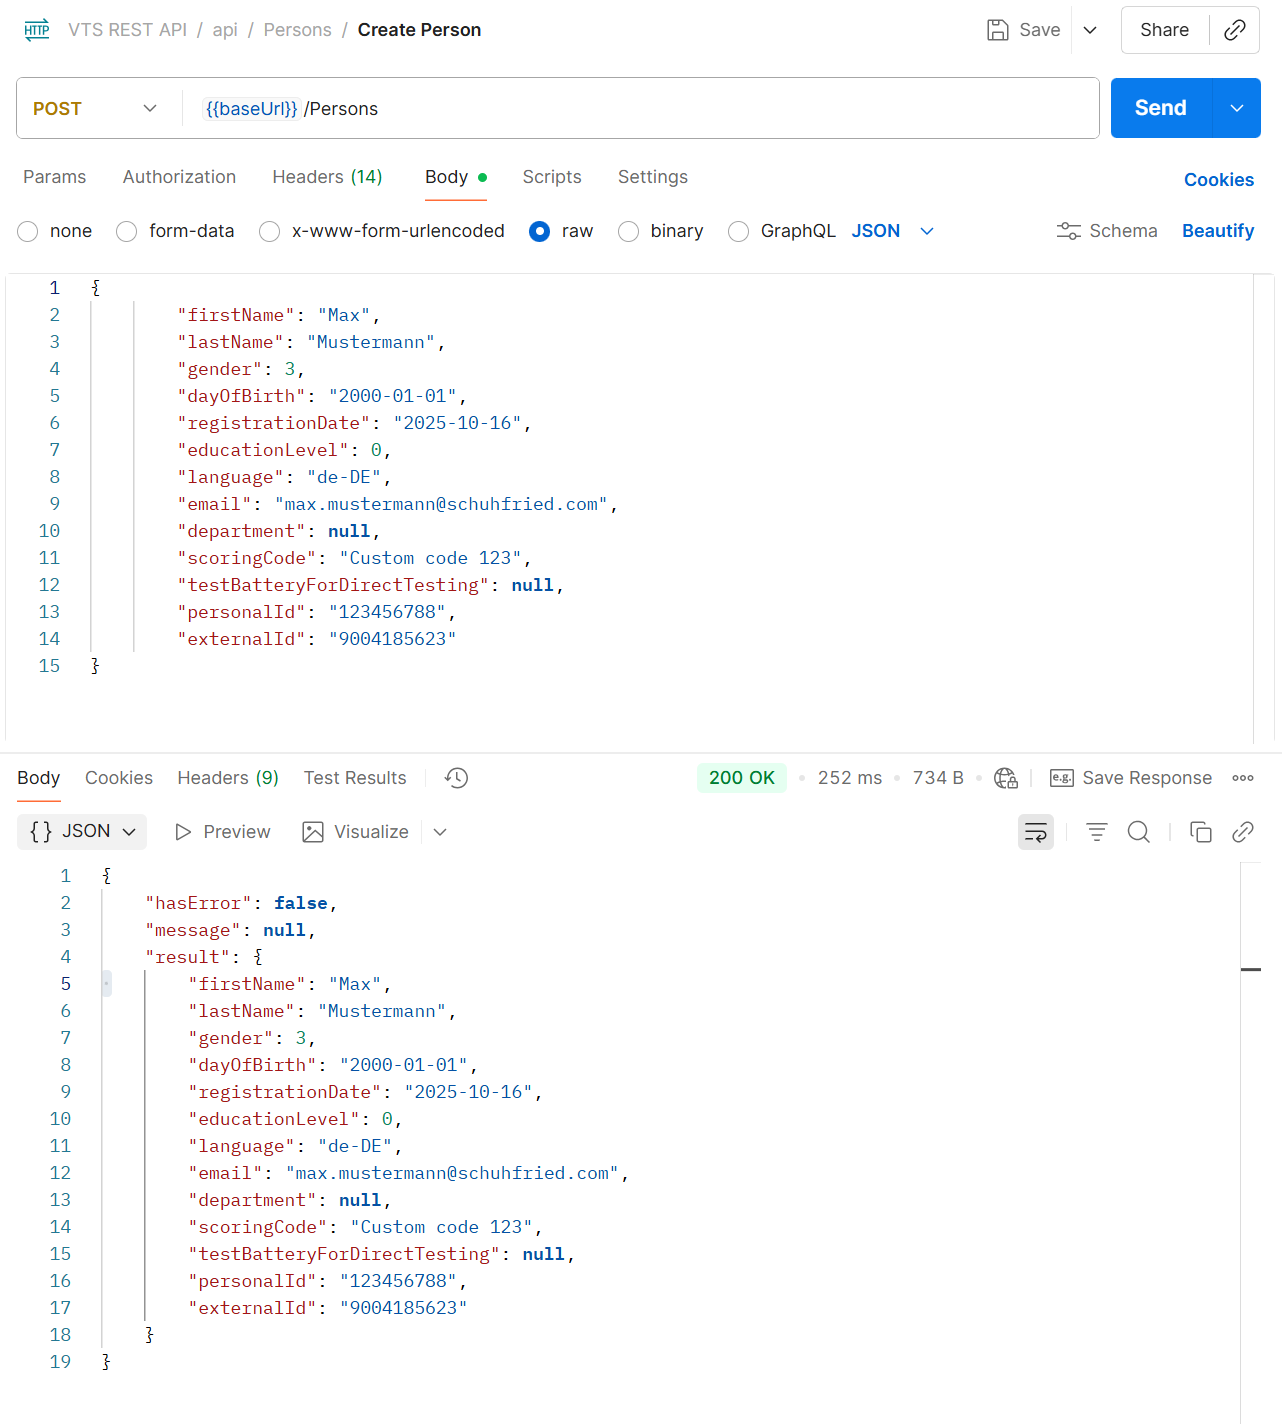Click the network globe icon in status bar
This screenshot has width=1282, height=1424.
[1005, 778]
